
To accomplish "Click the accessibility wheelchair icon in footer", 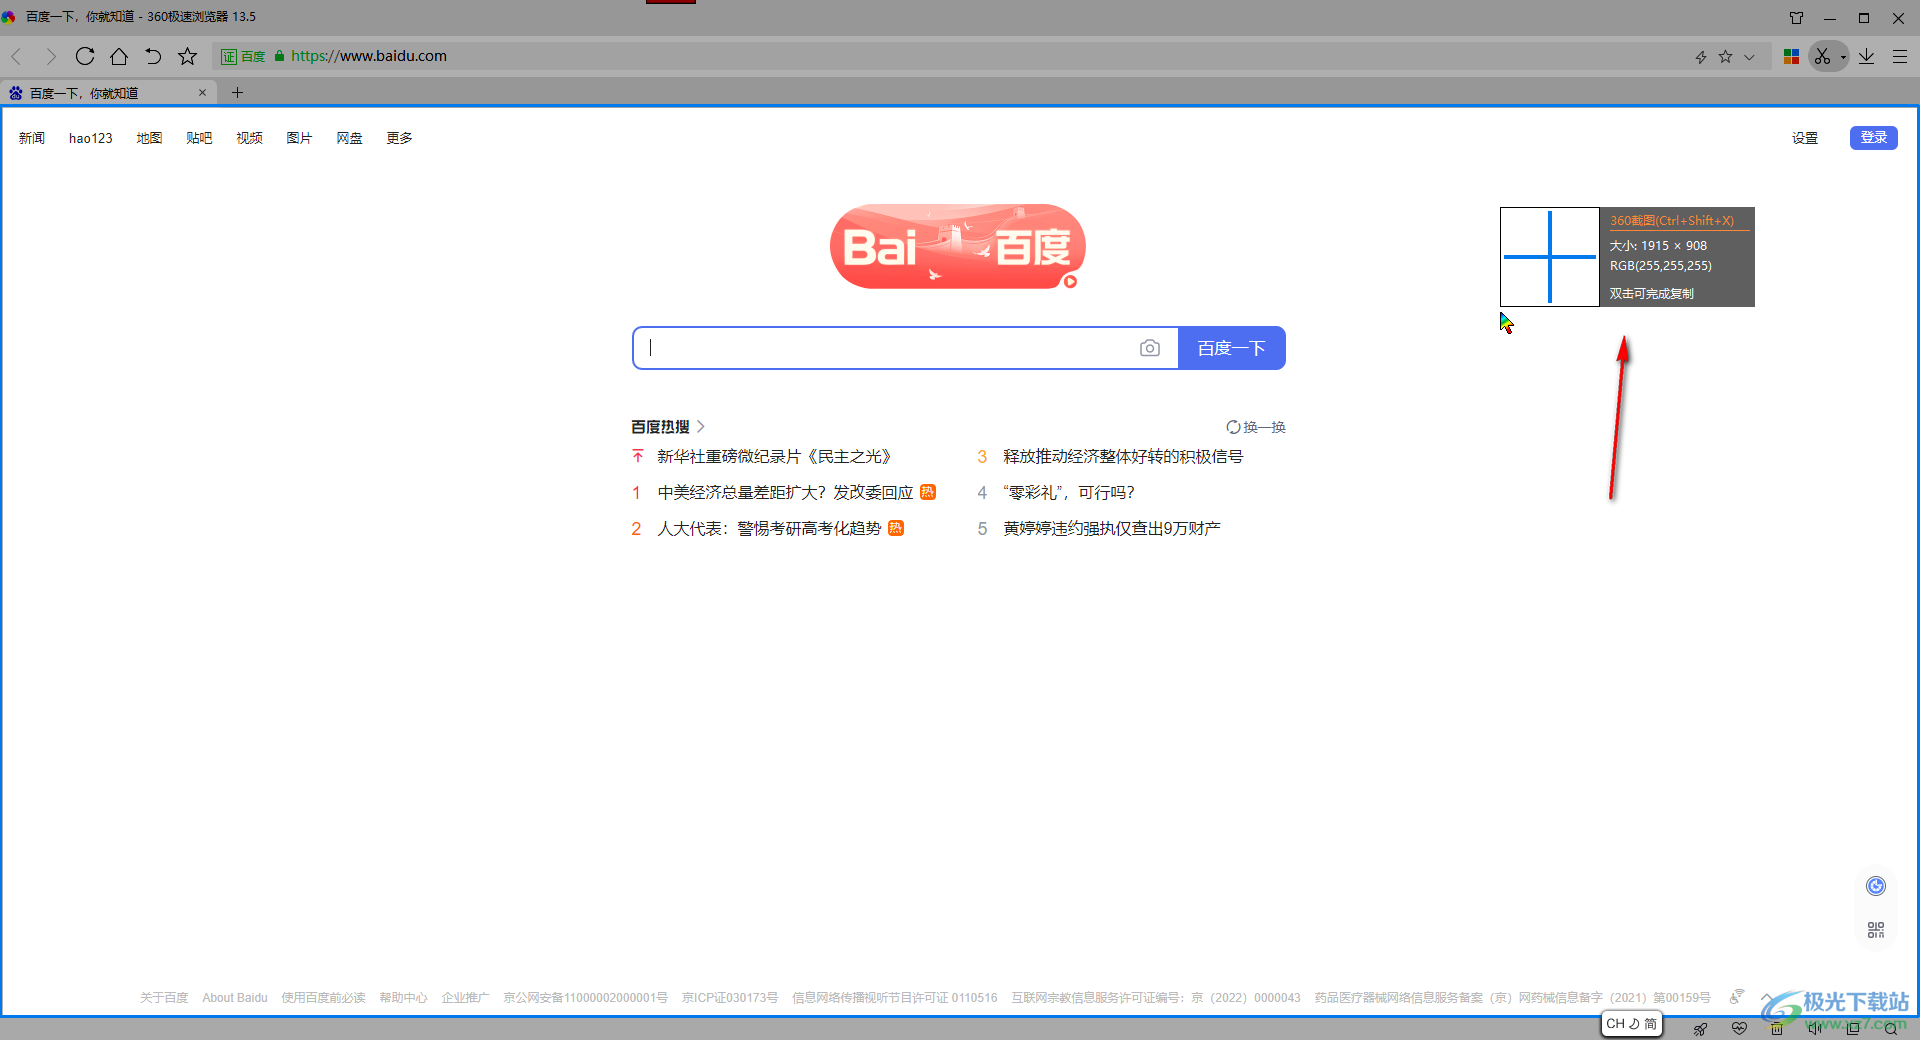I will pos(1737,997).
